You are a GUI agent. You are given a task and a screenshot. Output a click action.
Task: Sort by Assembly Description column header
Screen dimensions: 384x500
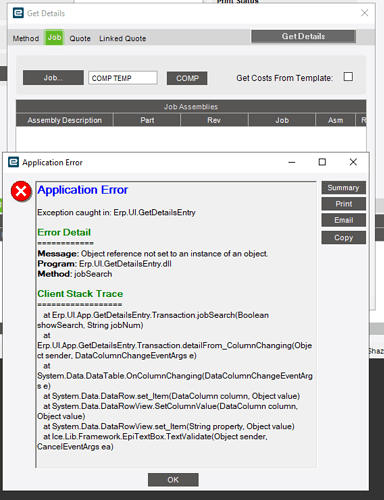[x=65, y=120]
